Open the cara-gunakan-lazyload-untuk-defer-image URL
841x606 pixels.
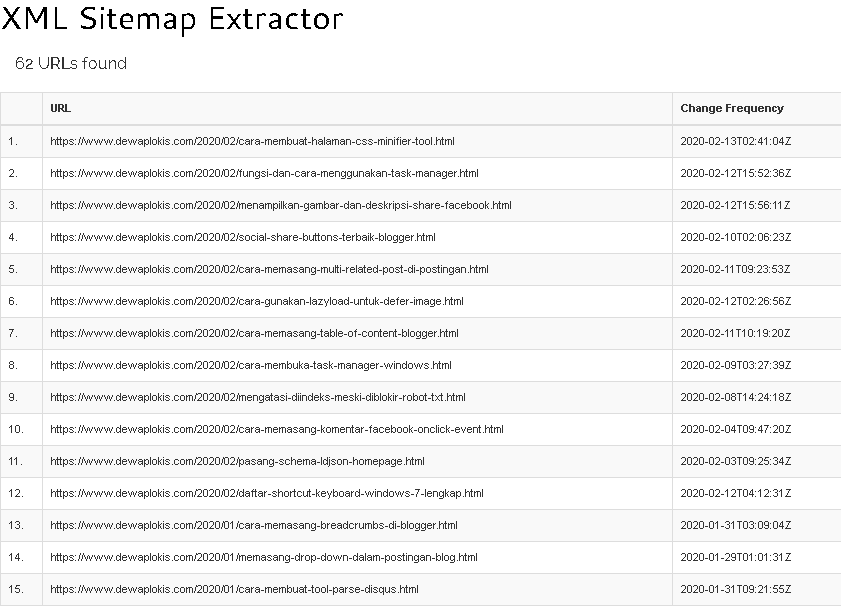(x=256, y=301)
